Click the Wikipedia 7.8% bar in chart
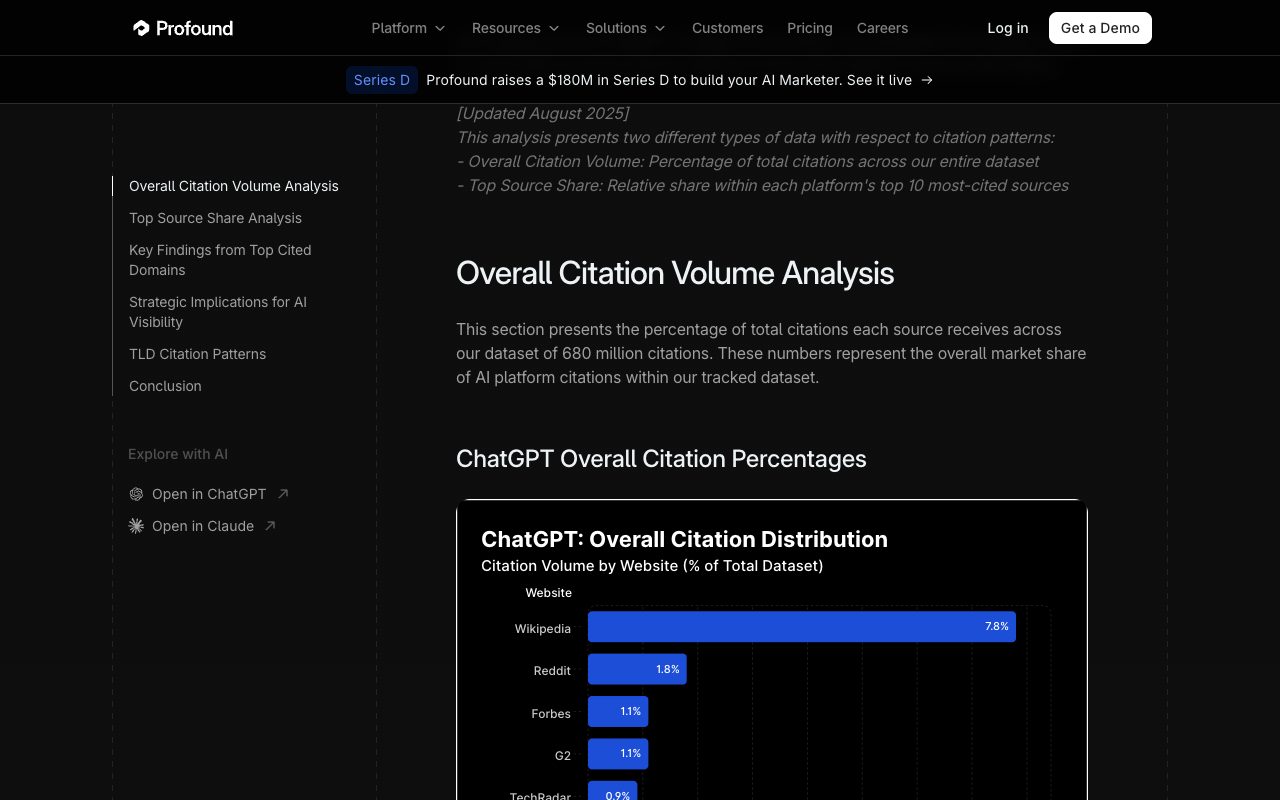 [802, 627]
